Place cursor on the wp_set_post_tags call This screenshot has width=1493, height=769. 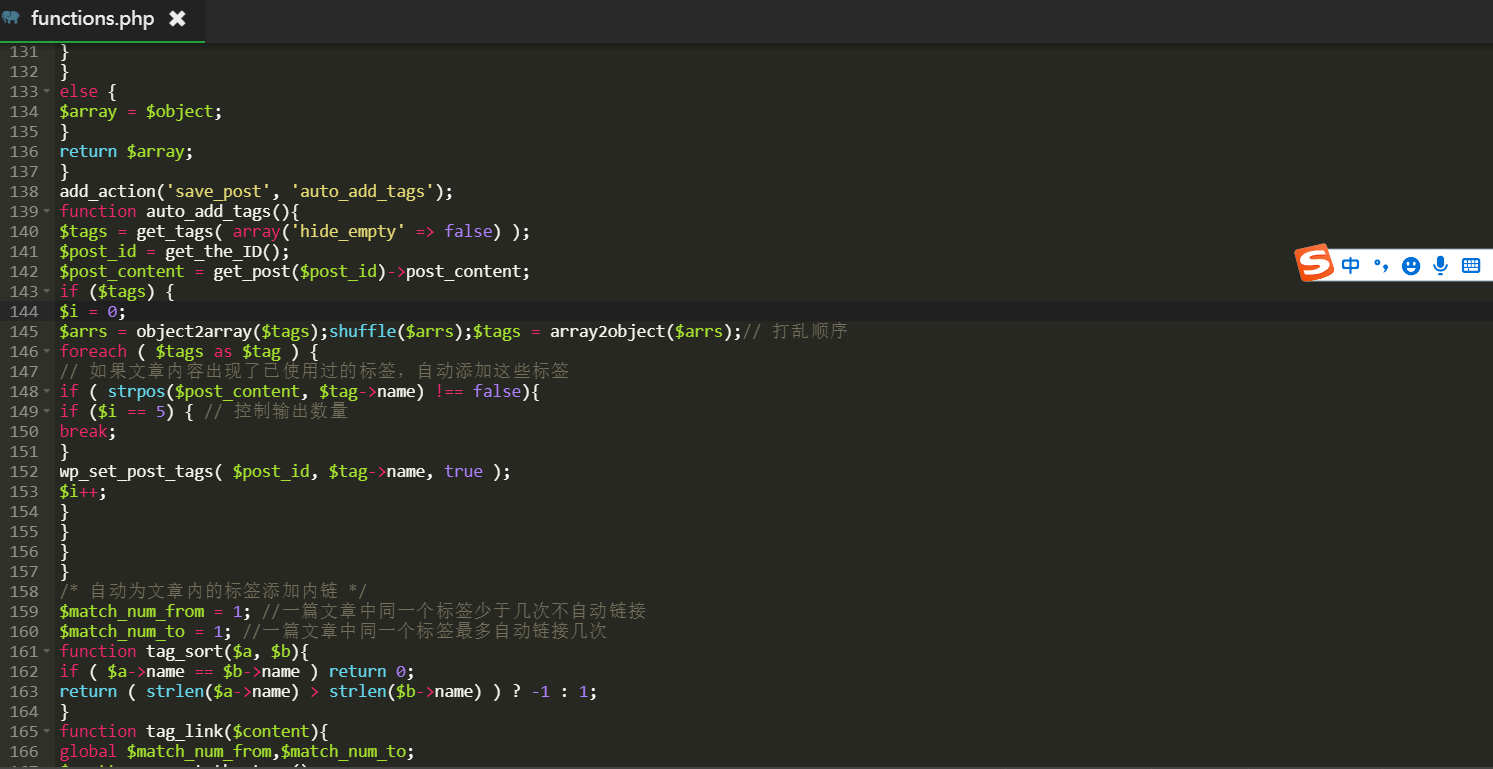pos(136,471)
